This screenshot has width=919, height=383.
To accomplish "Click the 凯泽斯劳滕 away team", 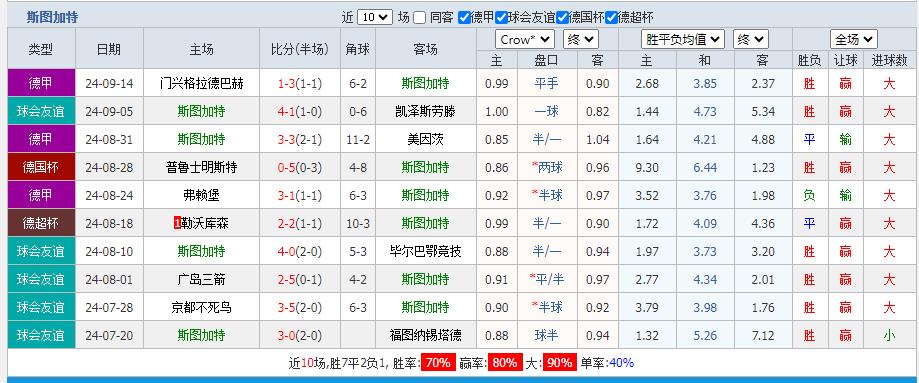I will point(425,111).
